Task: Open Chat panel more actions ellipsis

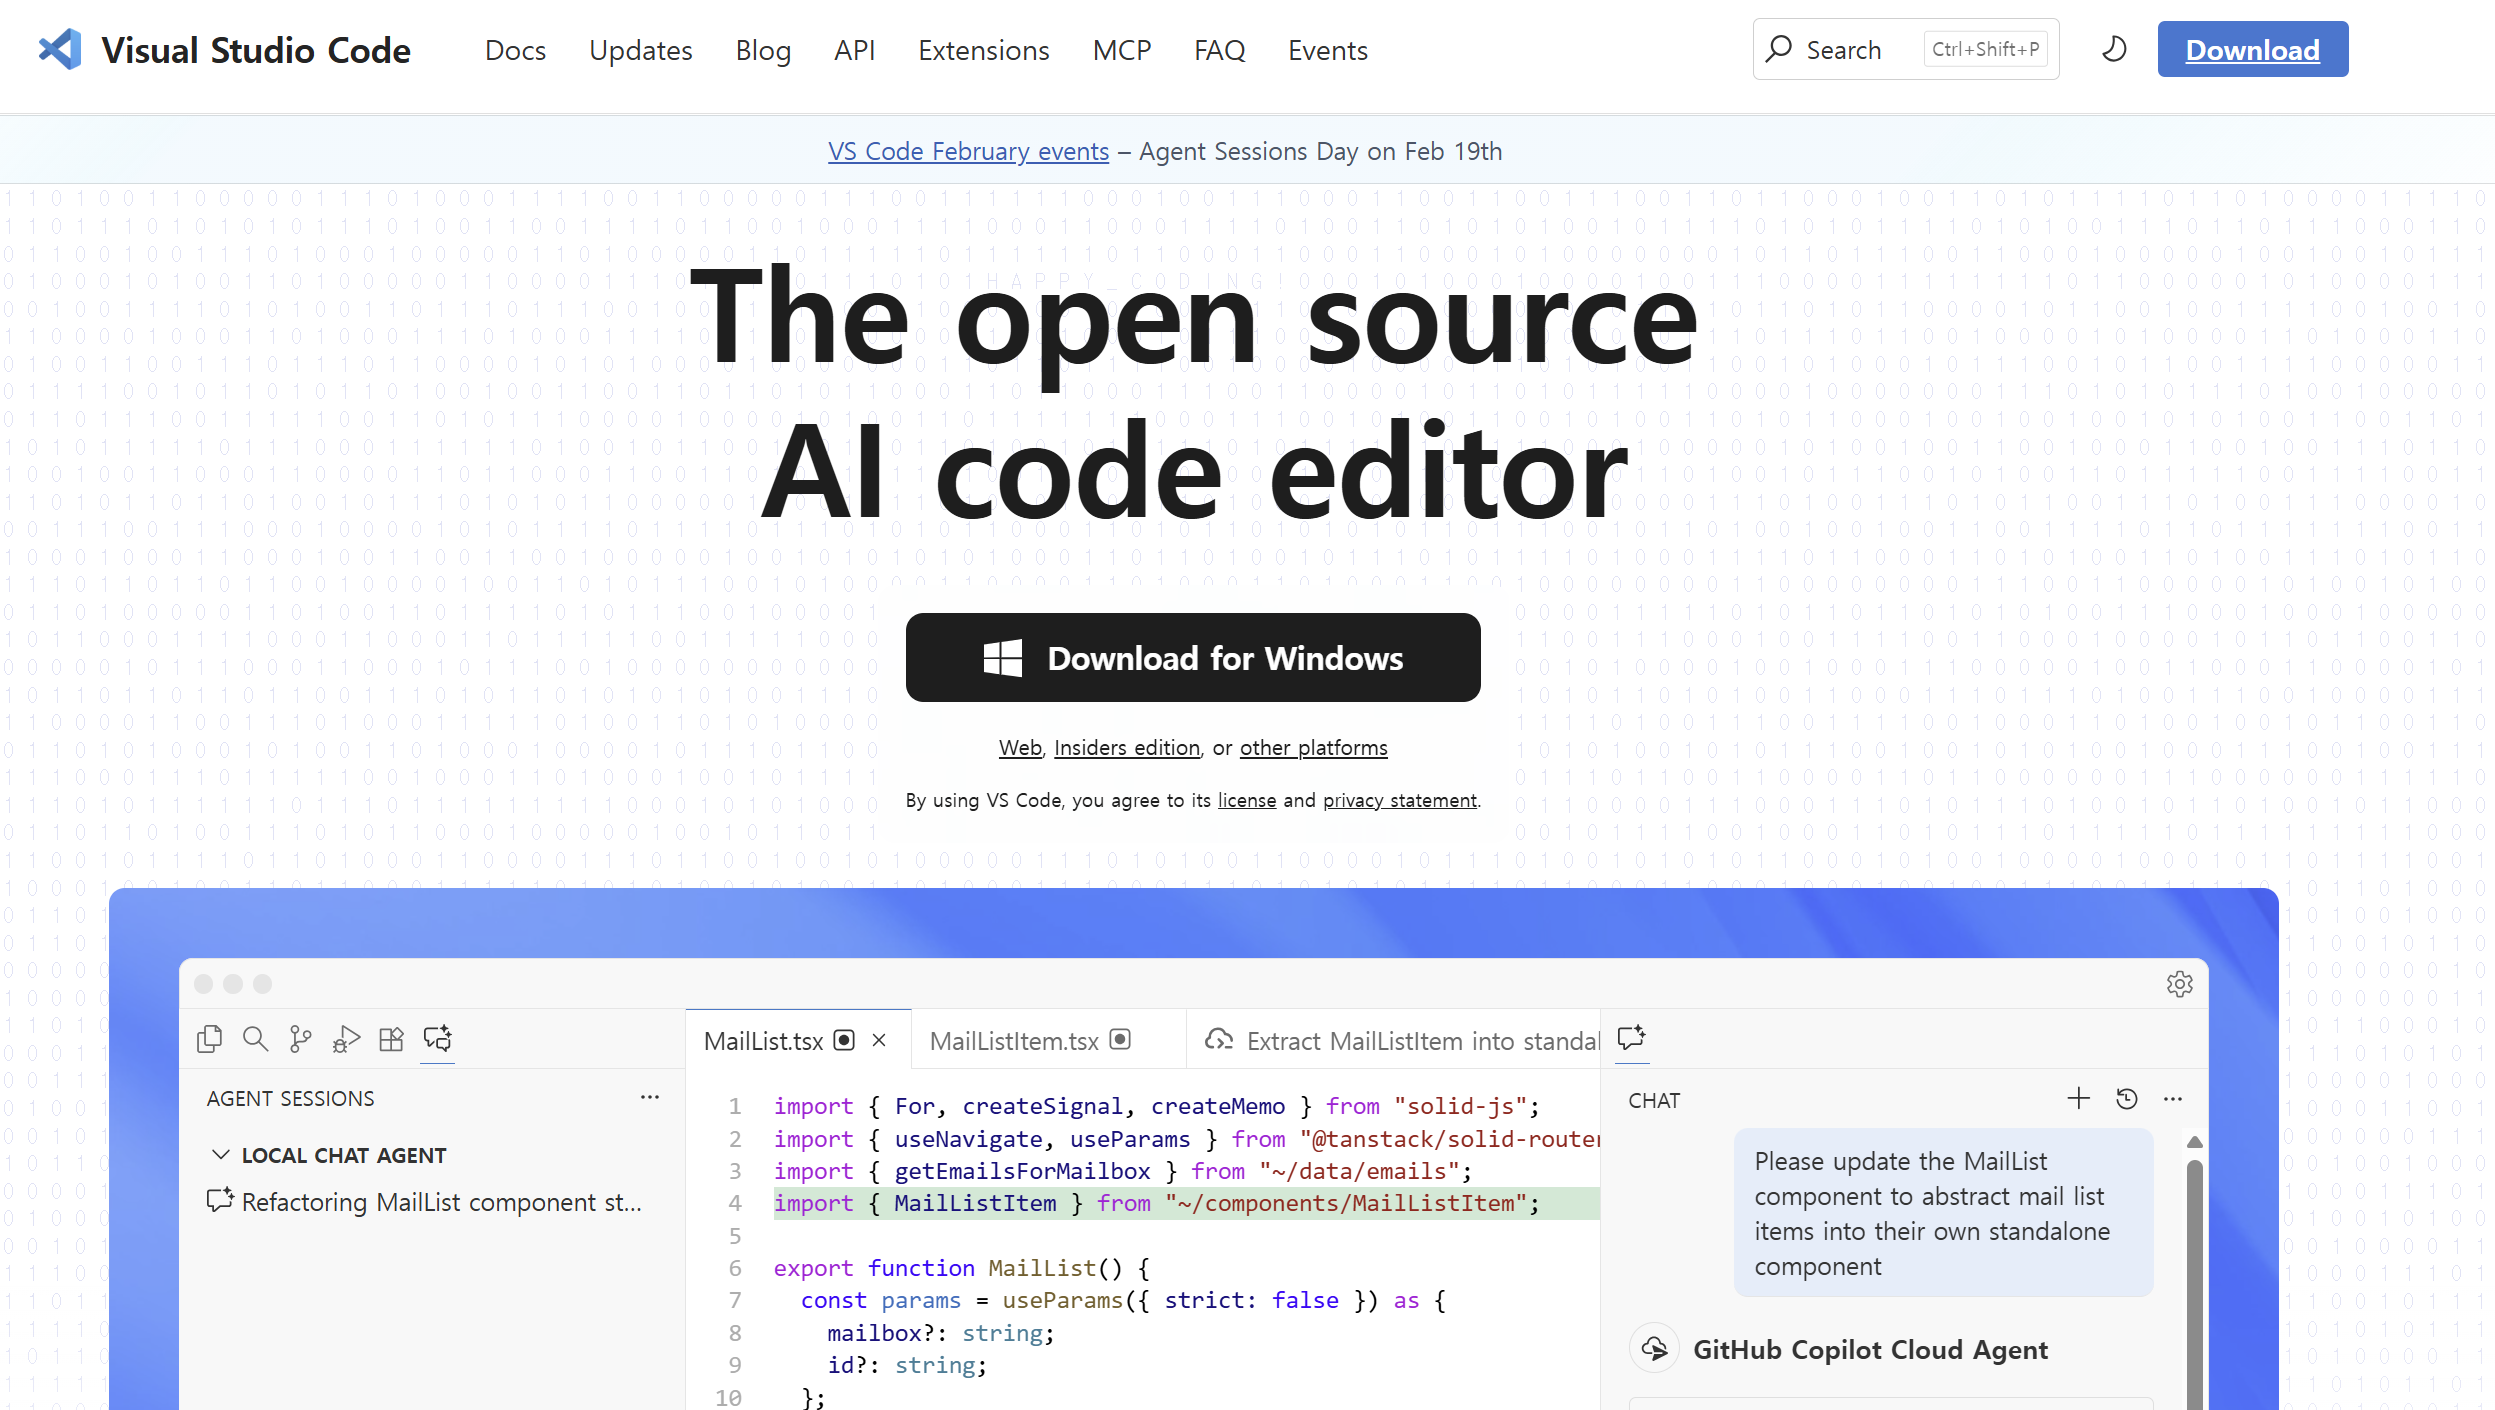Action: click(2172, 1099)
